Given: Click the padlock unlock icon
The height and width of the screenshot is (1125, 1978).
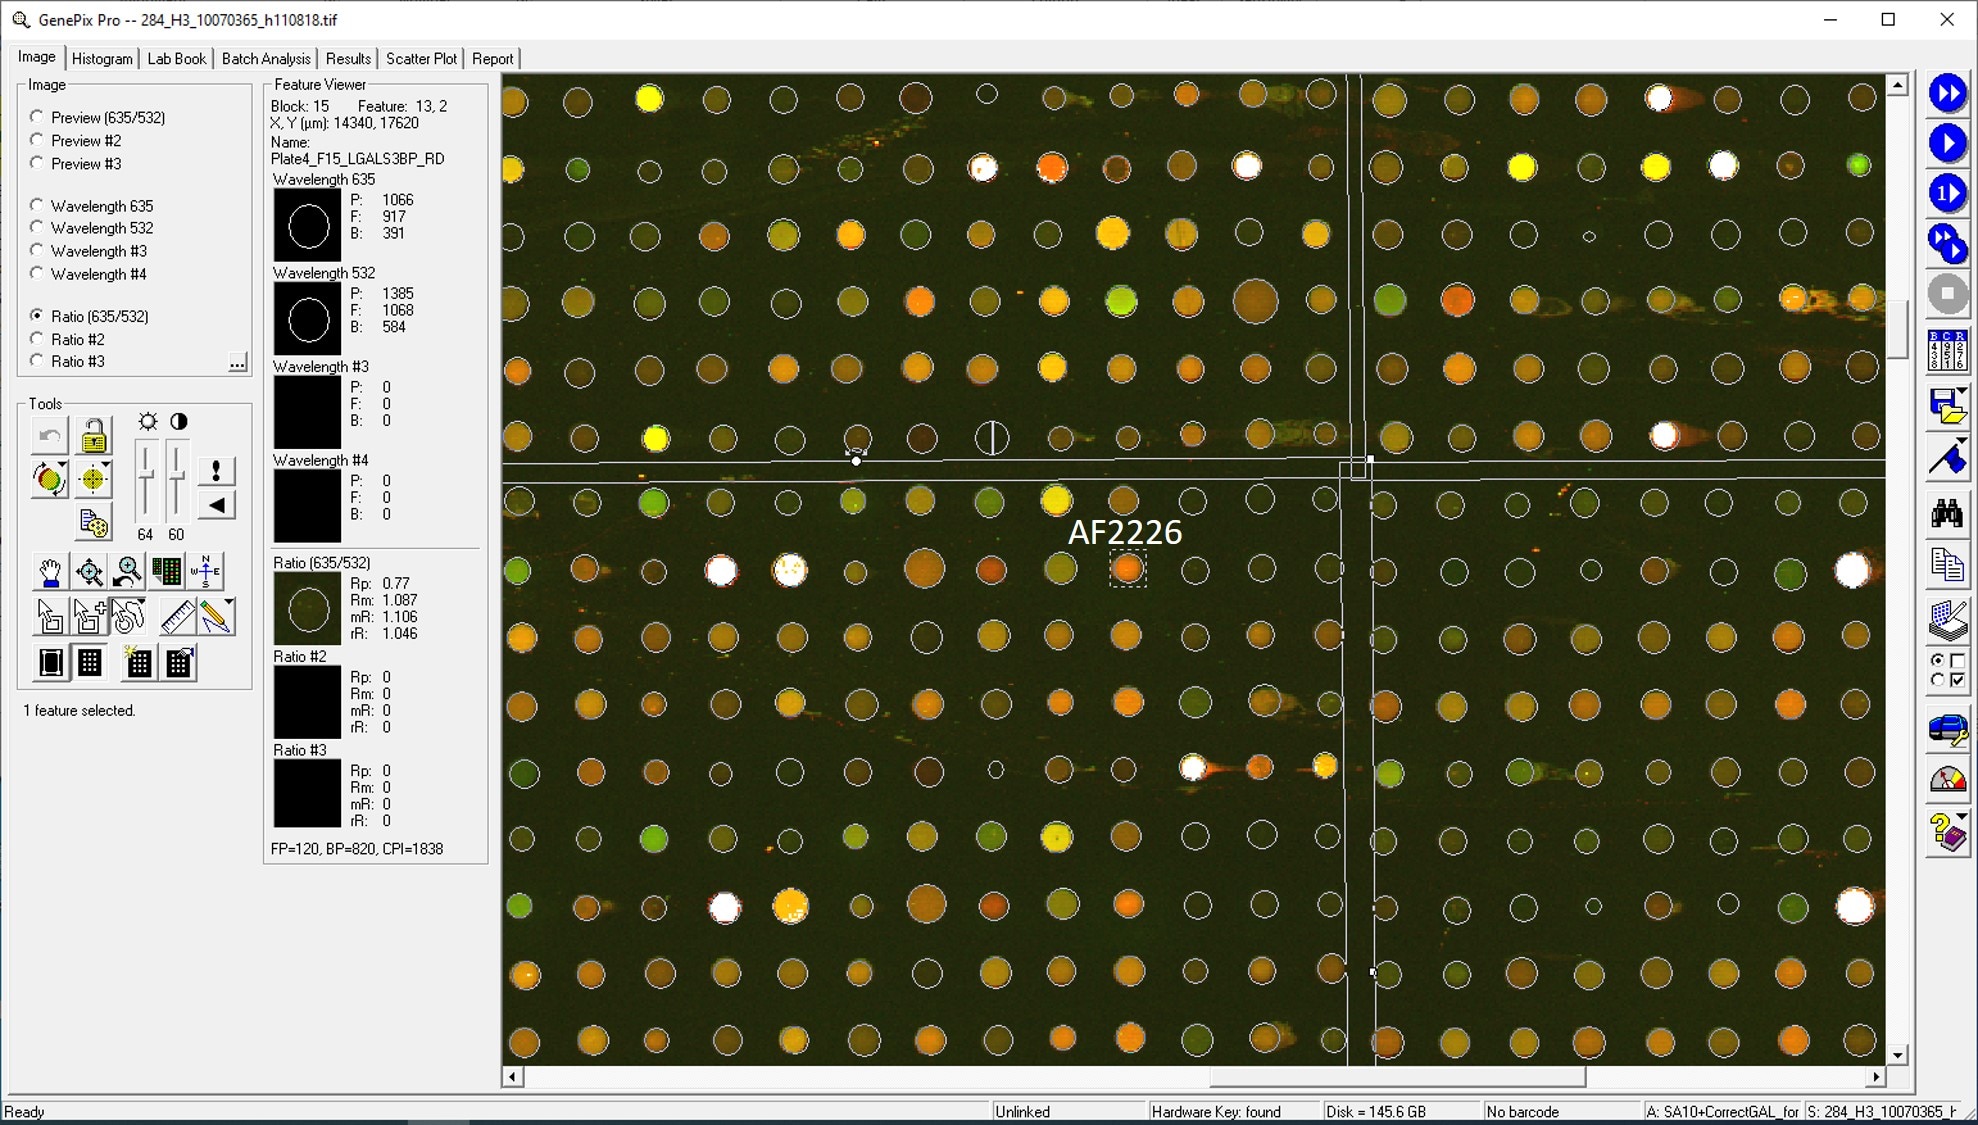Looking at the screenshot, I should tap(93, 436).
